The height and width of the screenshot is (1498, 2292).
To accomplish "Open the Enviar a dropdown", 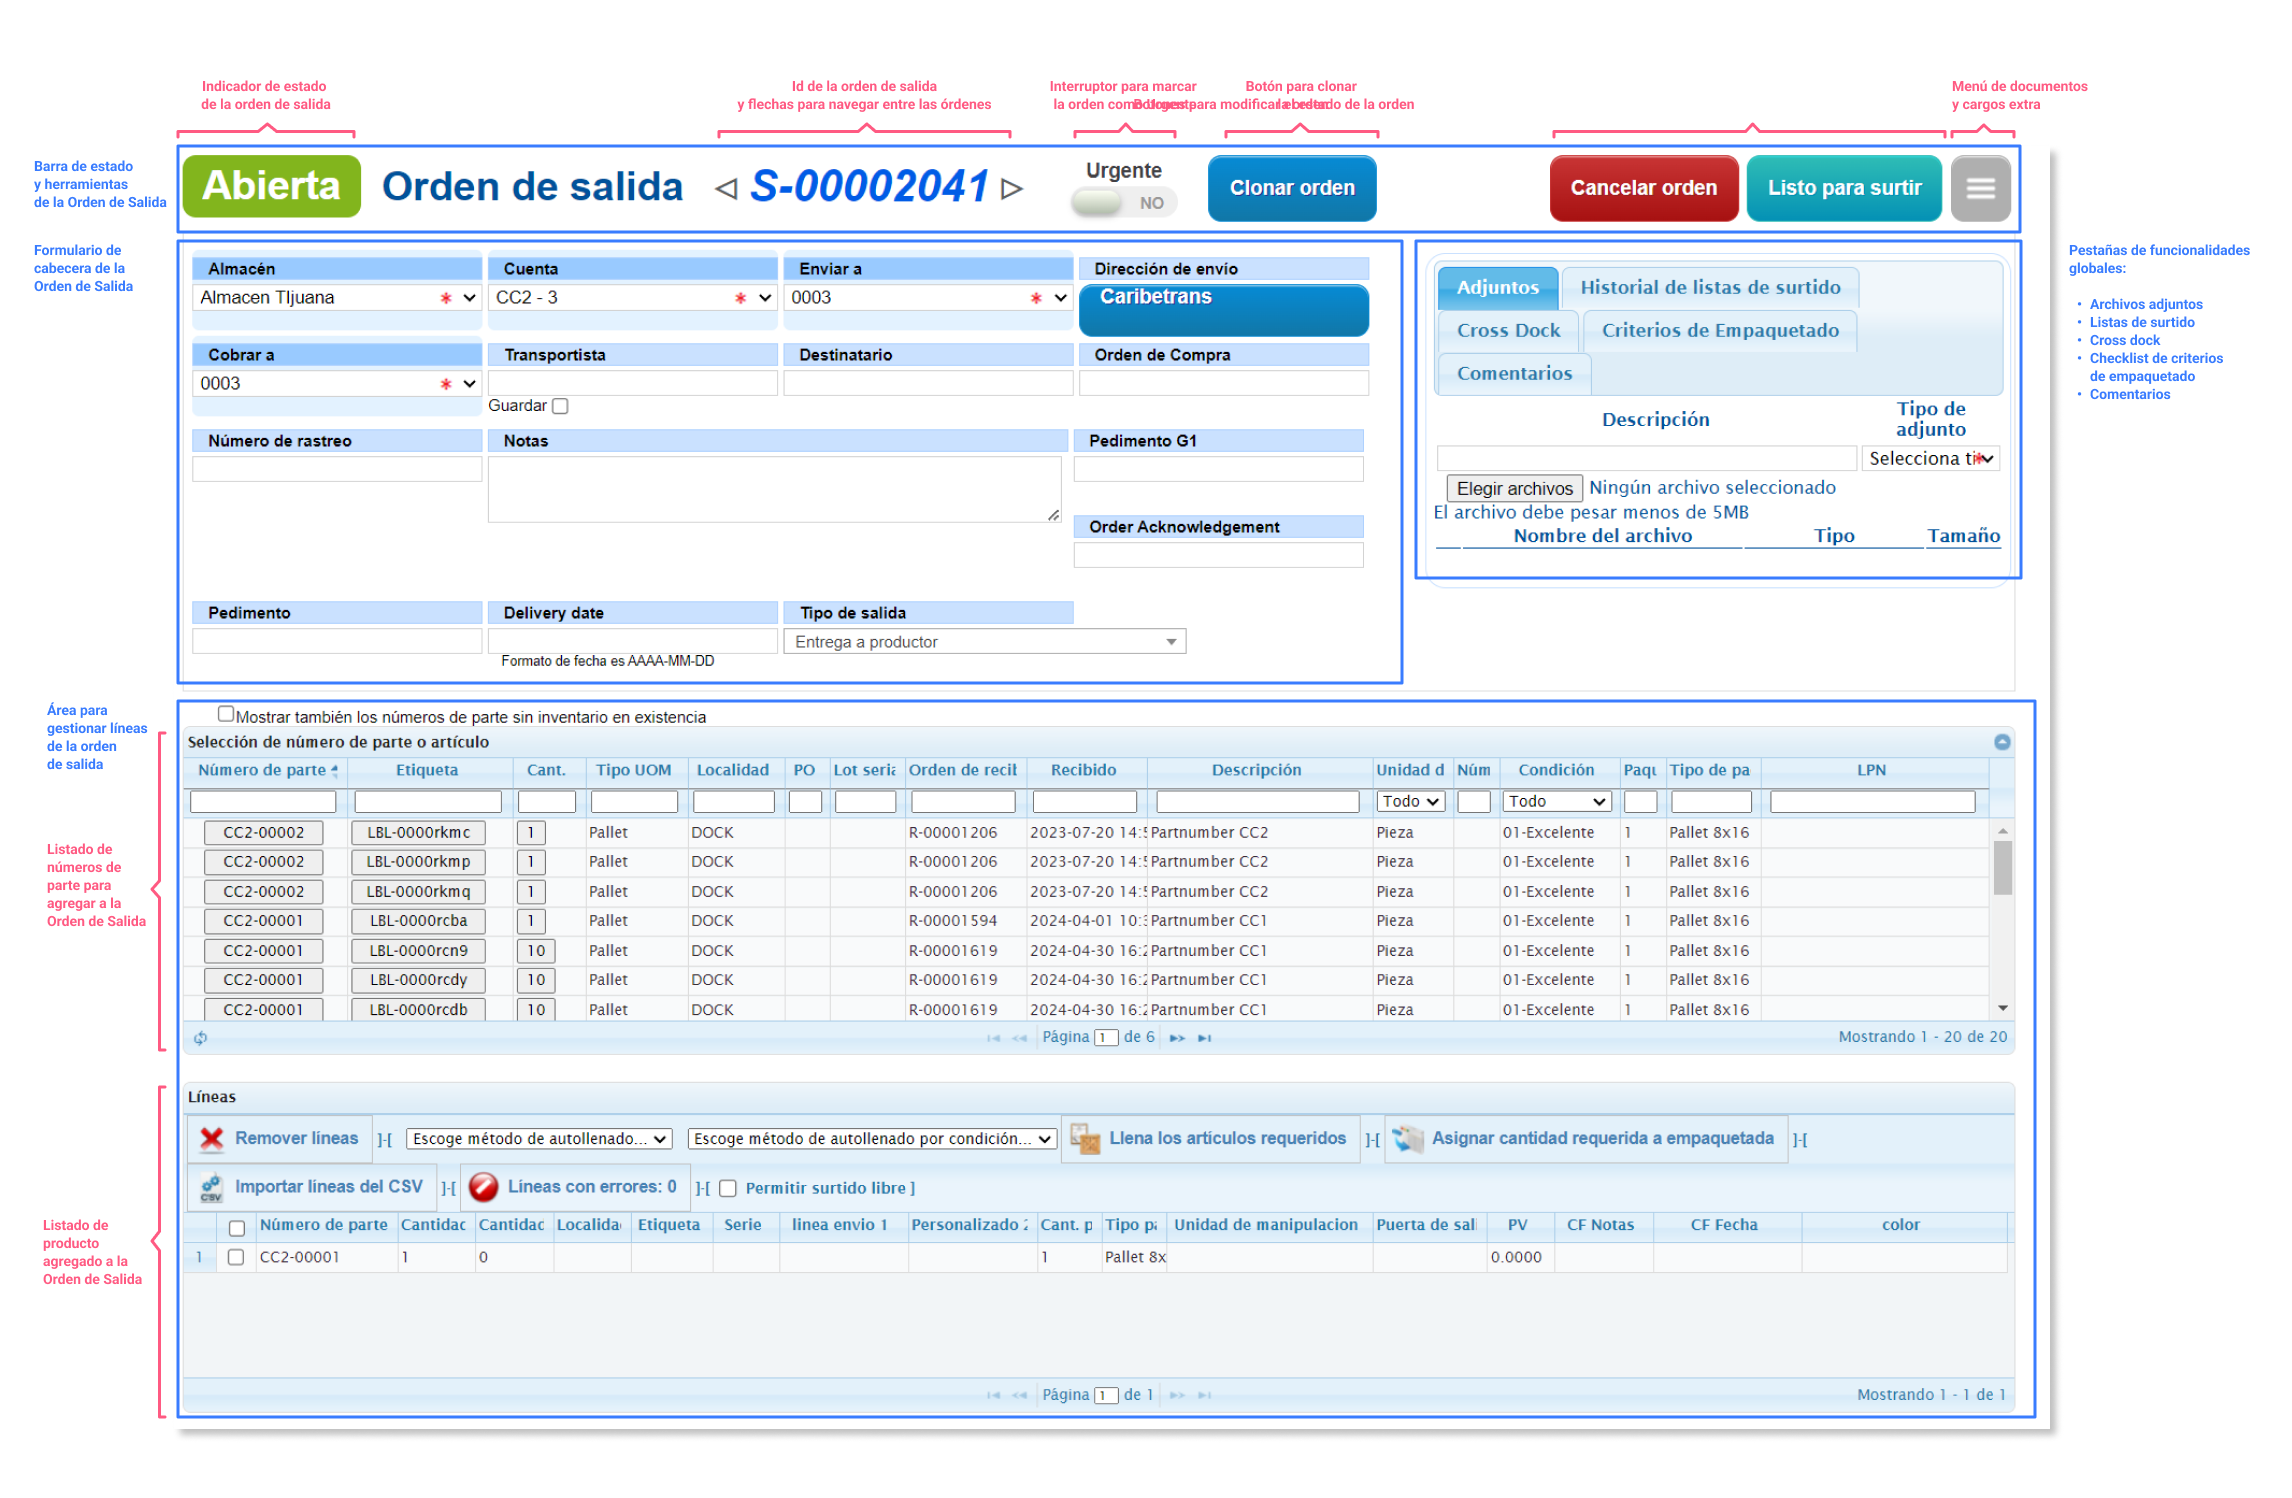I will (x=928, y=298).
